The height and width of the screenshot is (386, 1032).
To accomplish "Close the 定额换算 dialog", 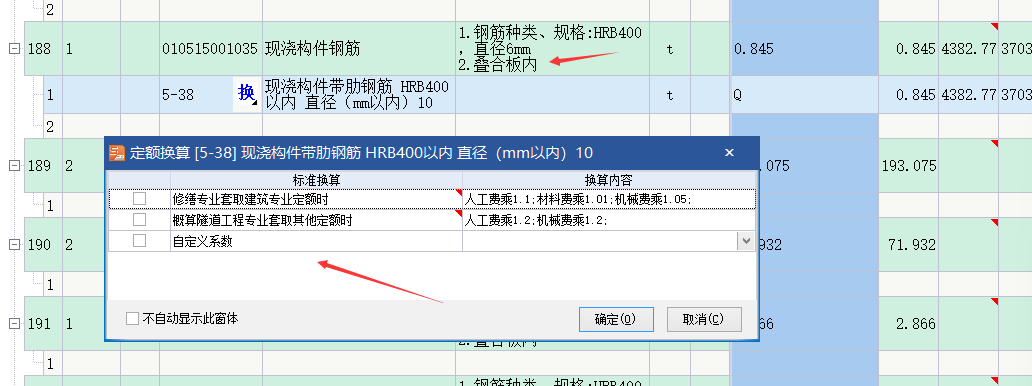I will pyautogui.click(x=729, y=153).
